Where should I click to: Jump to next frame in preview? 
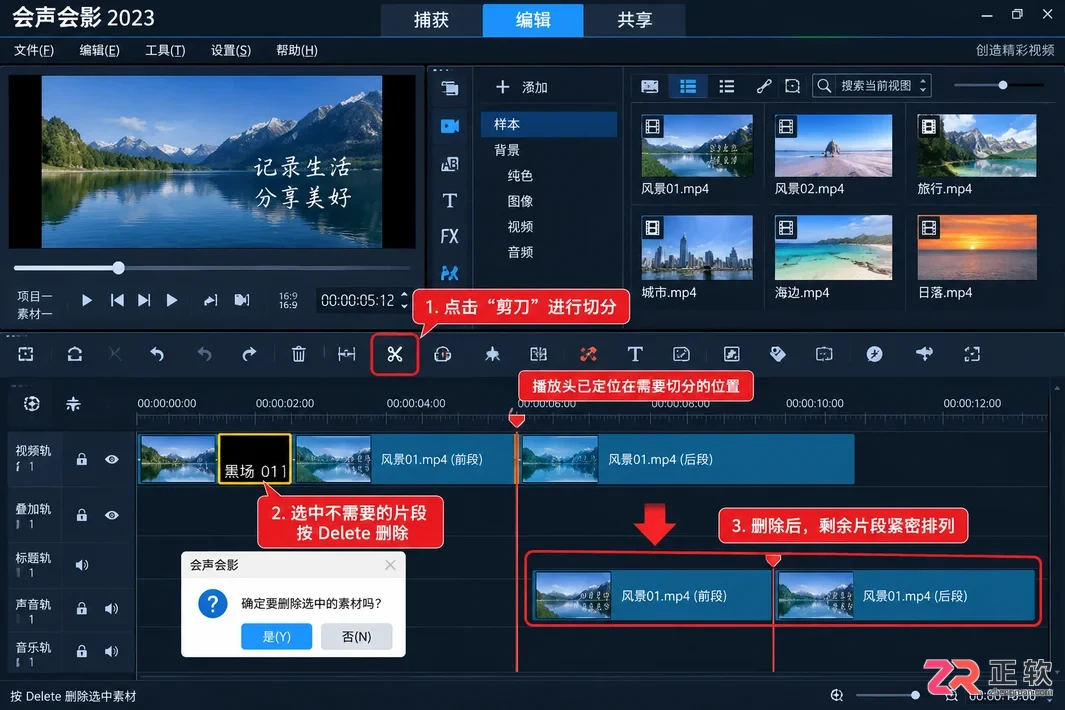(x=144, y=300)
